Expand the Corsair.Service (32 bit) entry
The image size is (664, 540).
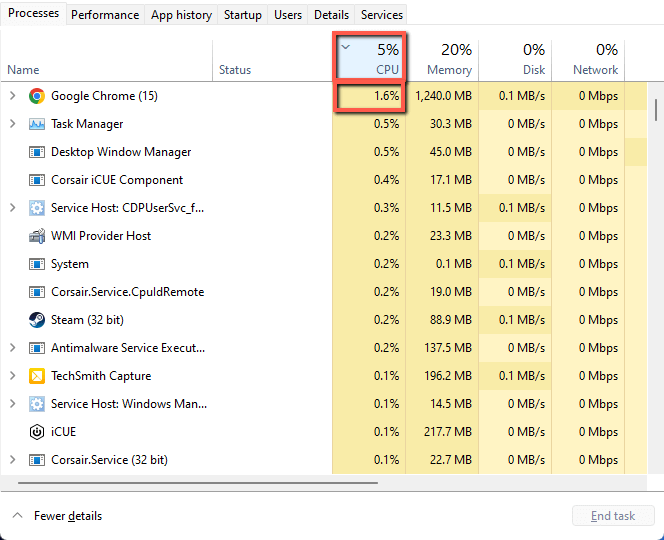[13, 460]
